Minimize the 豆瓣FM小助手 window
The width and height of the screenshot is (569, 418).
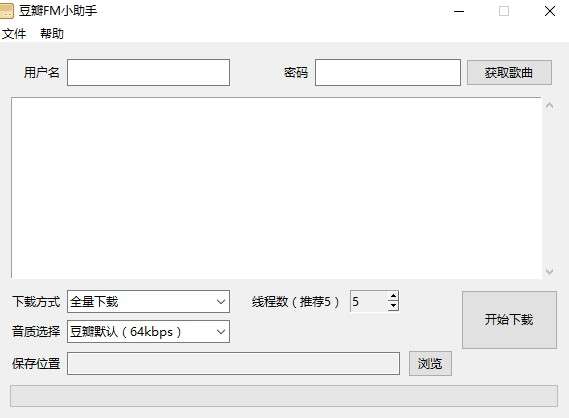coord(459,11)
